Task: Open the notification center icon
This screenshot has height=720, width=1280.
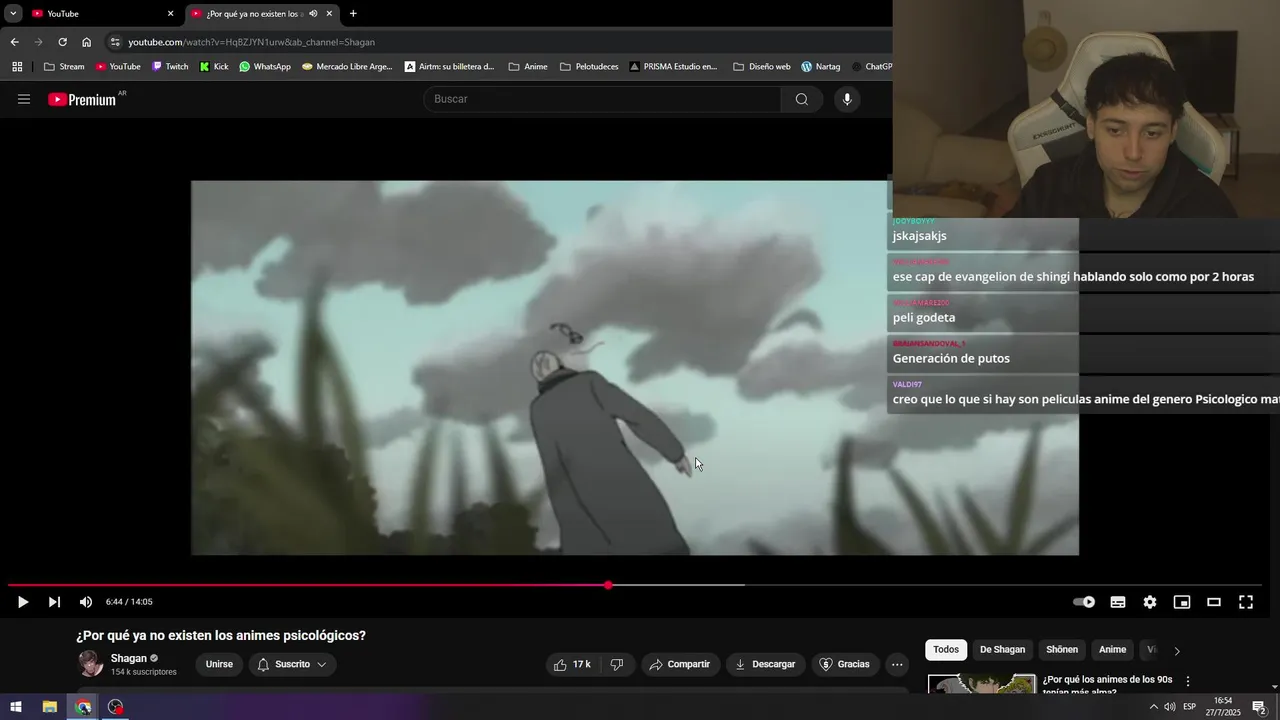Action: (1259, 707)
